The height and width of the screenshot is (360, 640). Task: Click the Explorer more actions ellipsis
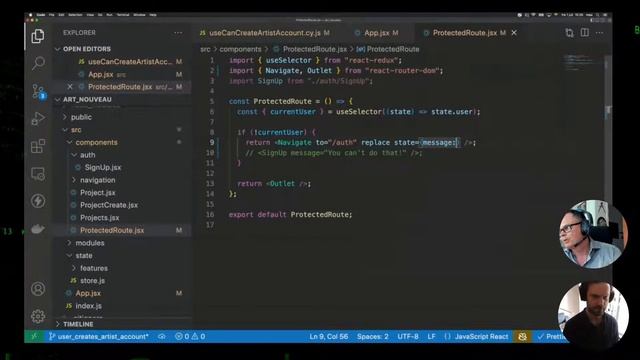pyautogui.click(x=178, y=33)
